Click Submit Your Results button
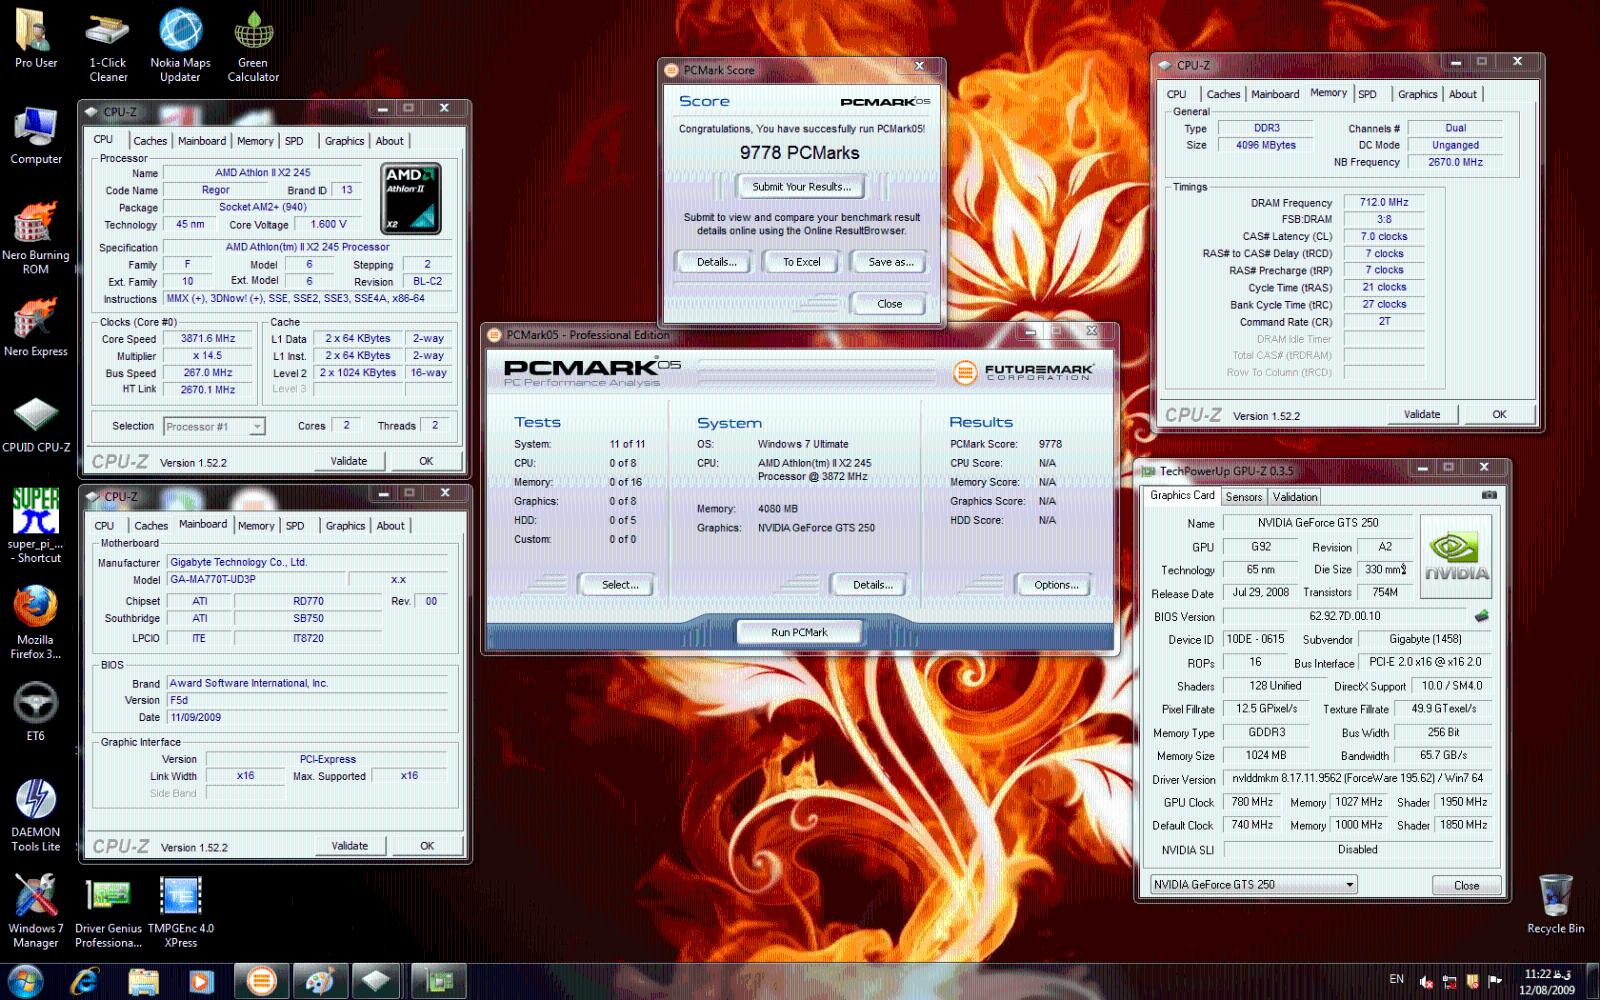Viewport: 1600px width, 1000px height. click(802, 187)
